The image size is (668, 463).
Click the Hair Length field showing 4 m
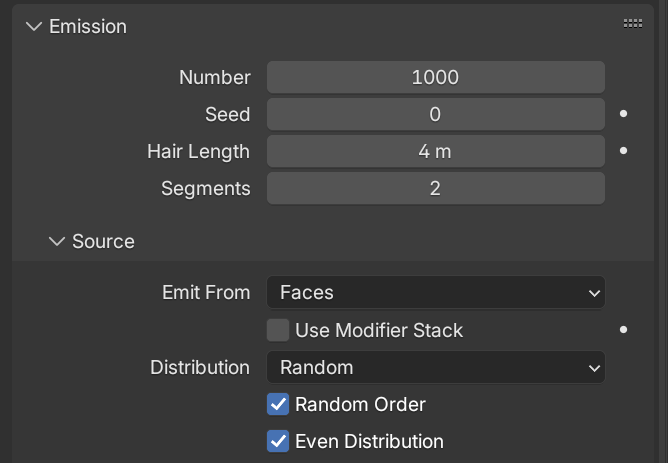coord(435,151)
